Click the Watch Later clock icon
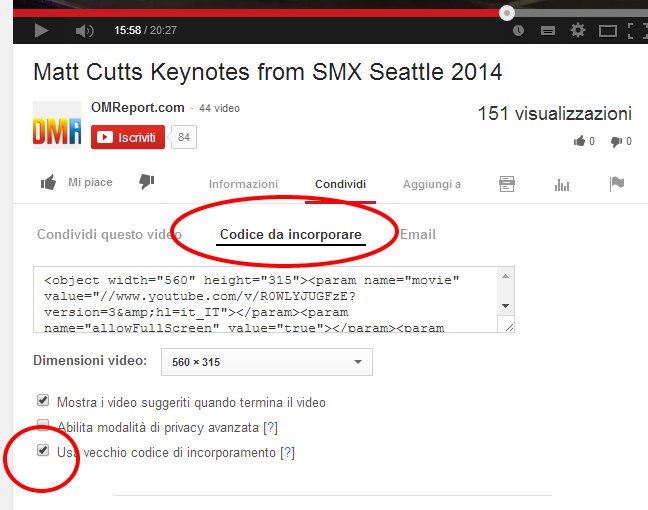This screenshot has height=510, width=648. (518, 30)
